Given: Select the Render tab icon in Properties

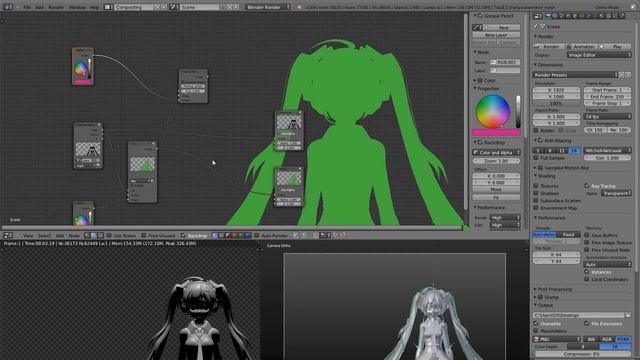Looking at the screenshot, I should (549, 16).
